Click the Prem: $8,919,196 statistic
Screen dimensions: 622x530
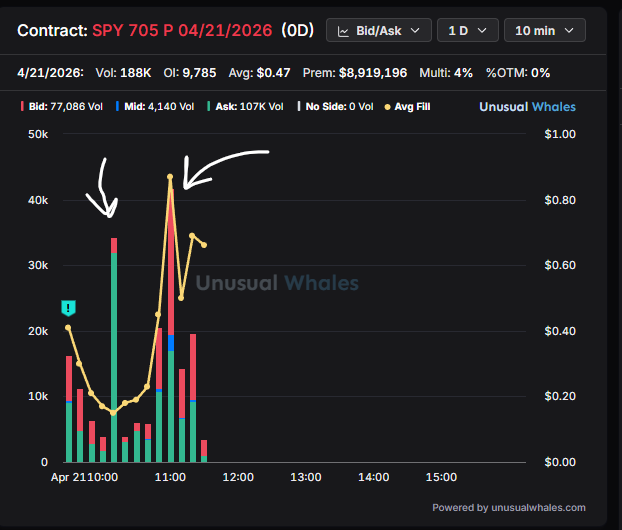(x=355, y=73)
